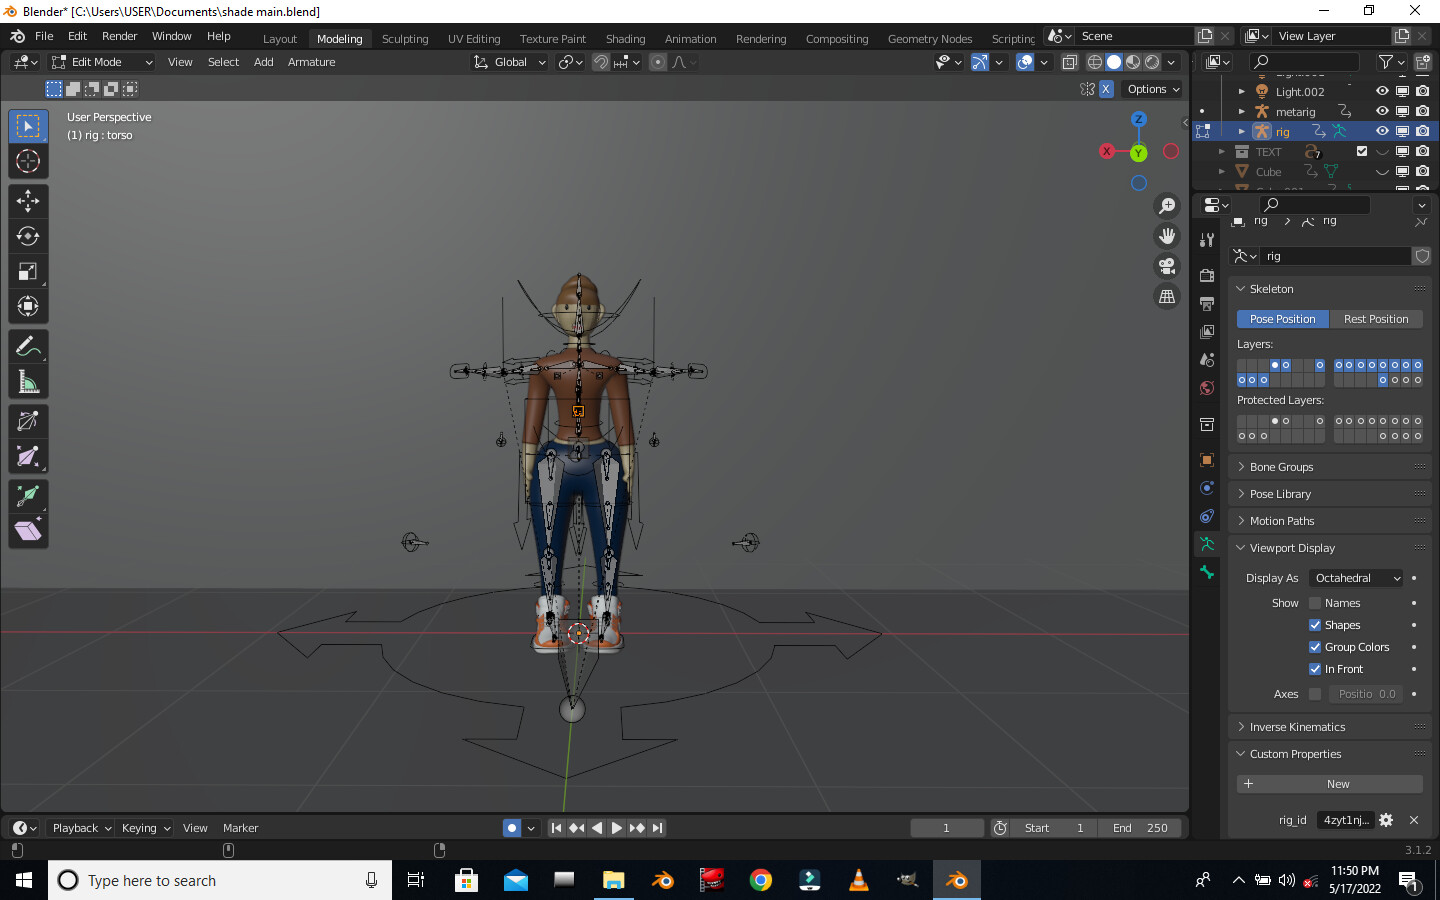Activate the Move tool
This screenshot has height=900, width=1440.
coord(28,201)
